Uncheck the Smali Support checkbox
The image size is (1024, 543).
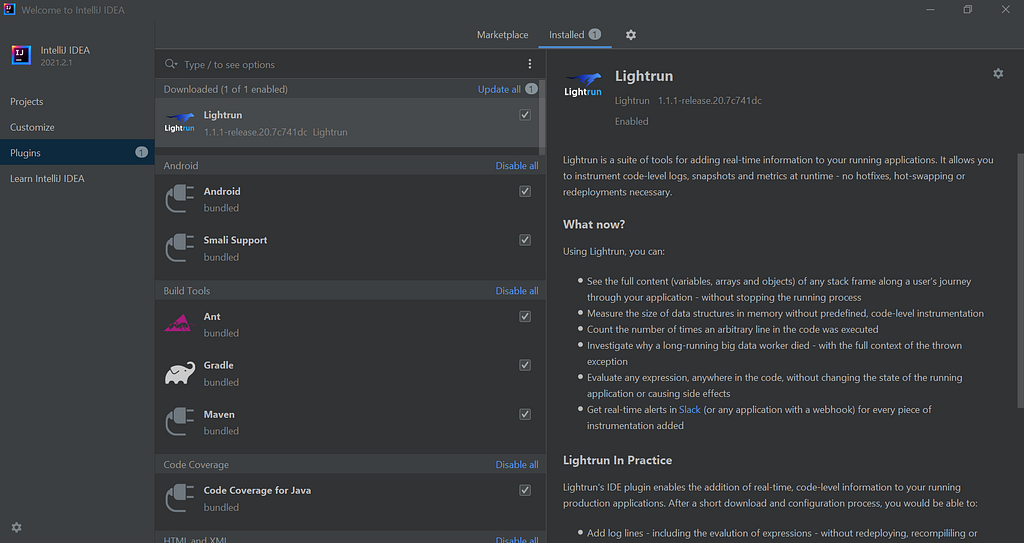click(x=525, y=240)
